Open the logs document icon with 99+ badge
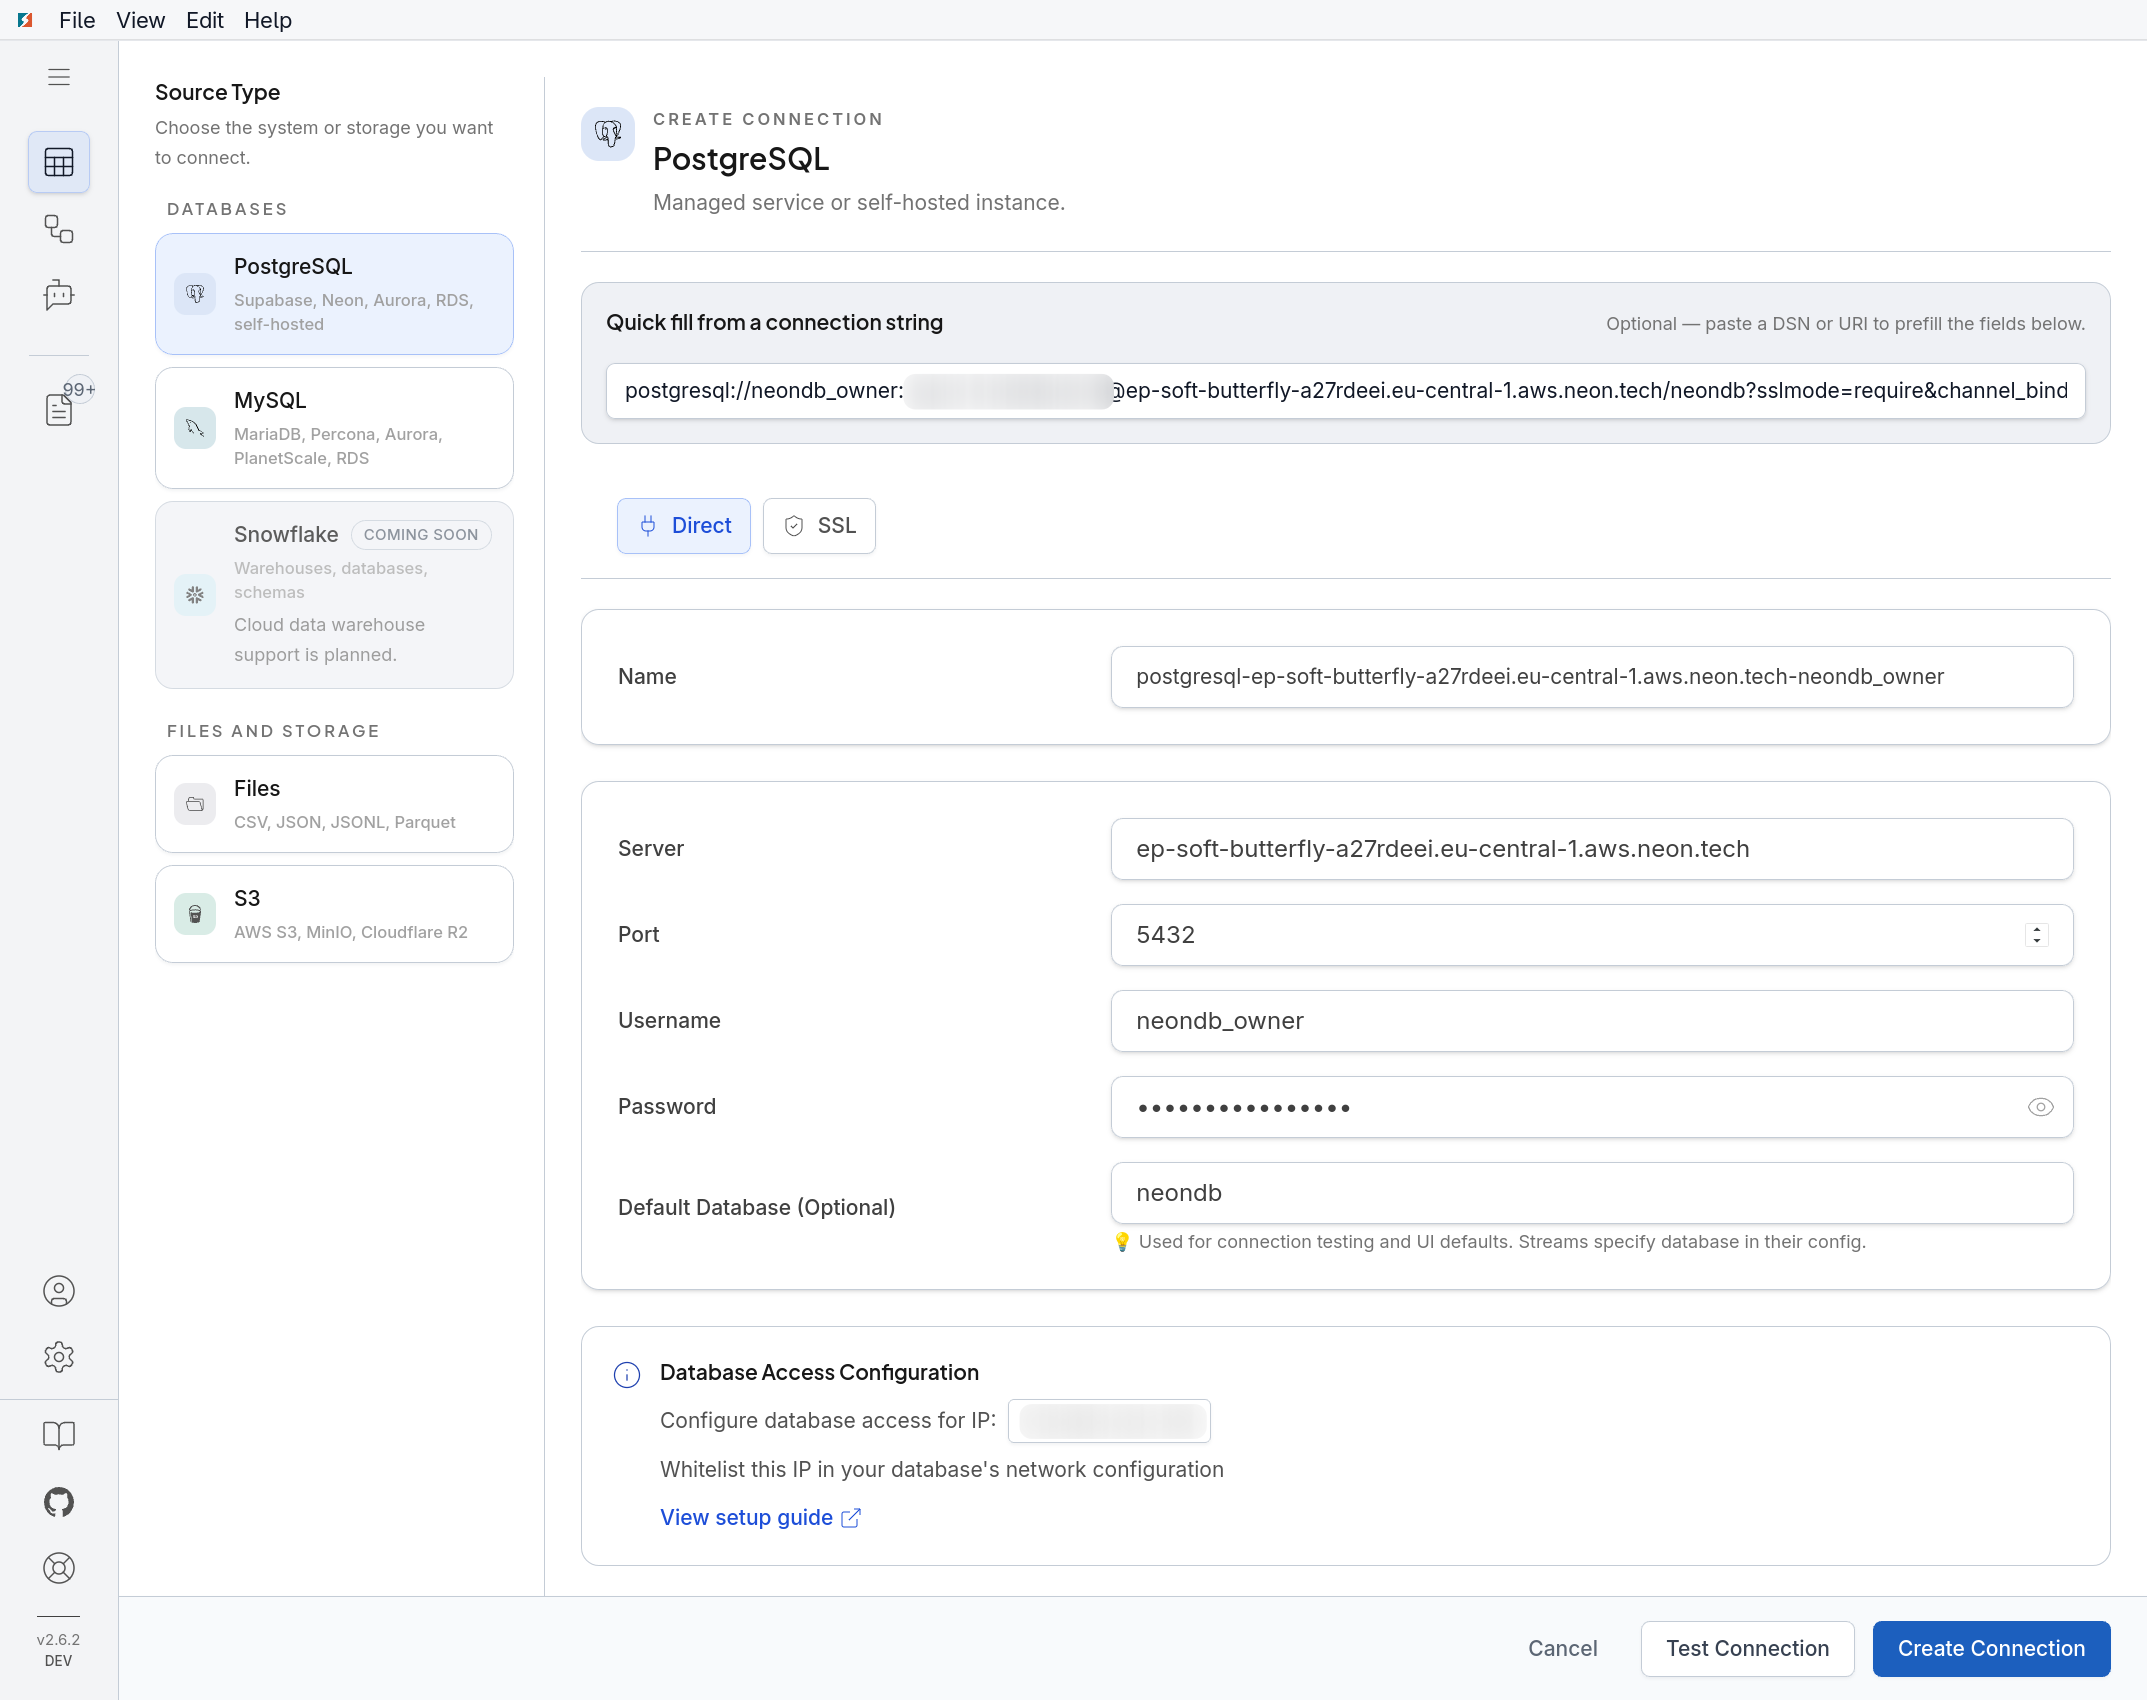The width and height of the screenshot is (2147, 1700). (59, 409)
